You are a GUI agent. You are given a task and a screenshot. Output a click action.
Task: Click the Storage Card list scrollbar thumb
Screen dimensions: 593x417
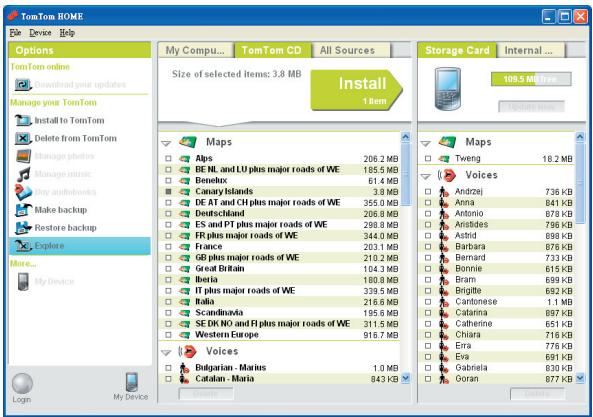(x=580, y=183)
